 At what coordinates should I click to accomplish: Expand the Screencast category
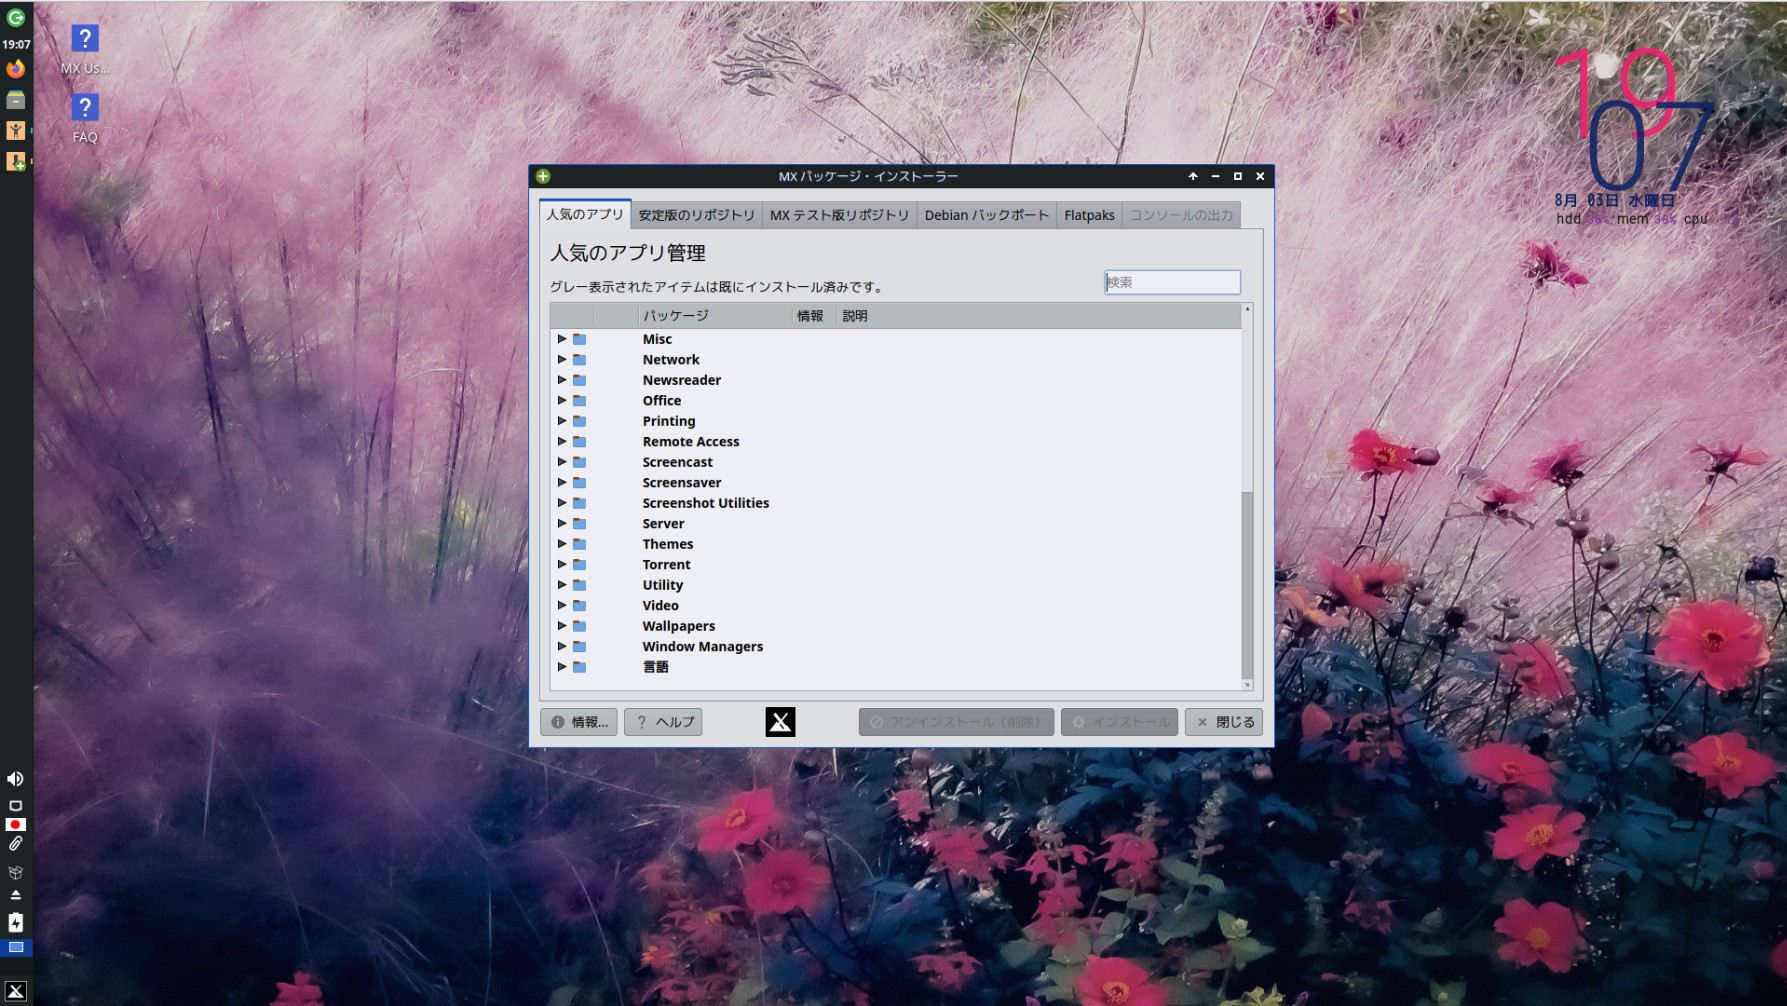coord(562,462)
